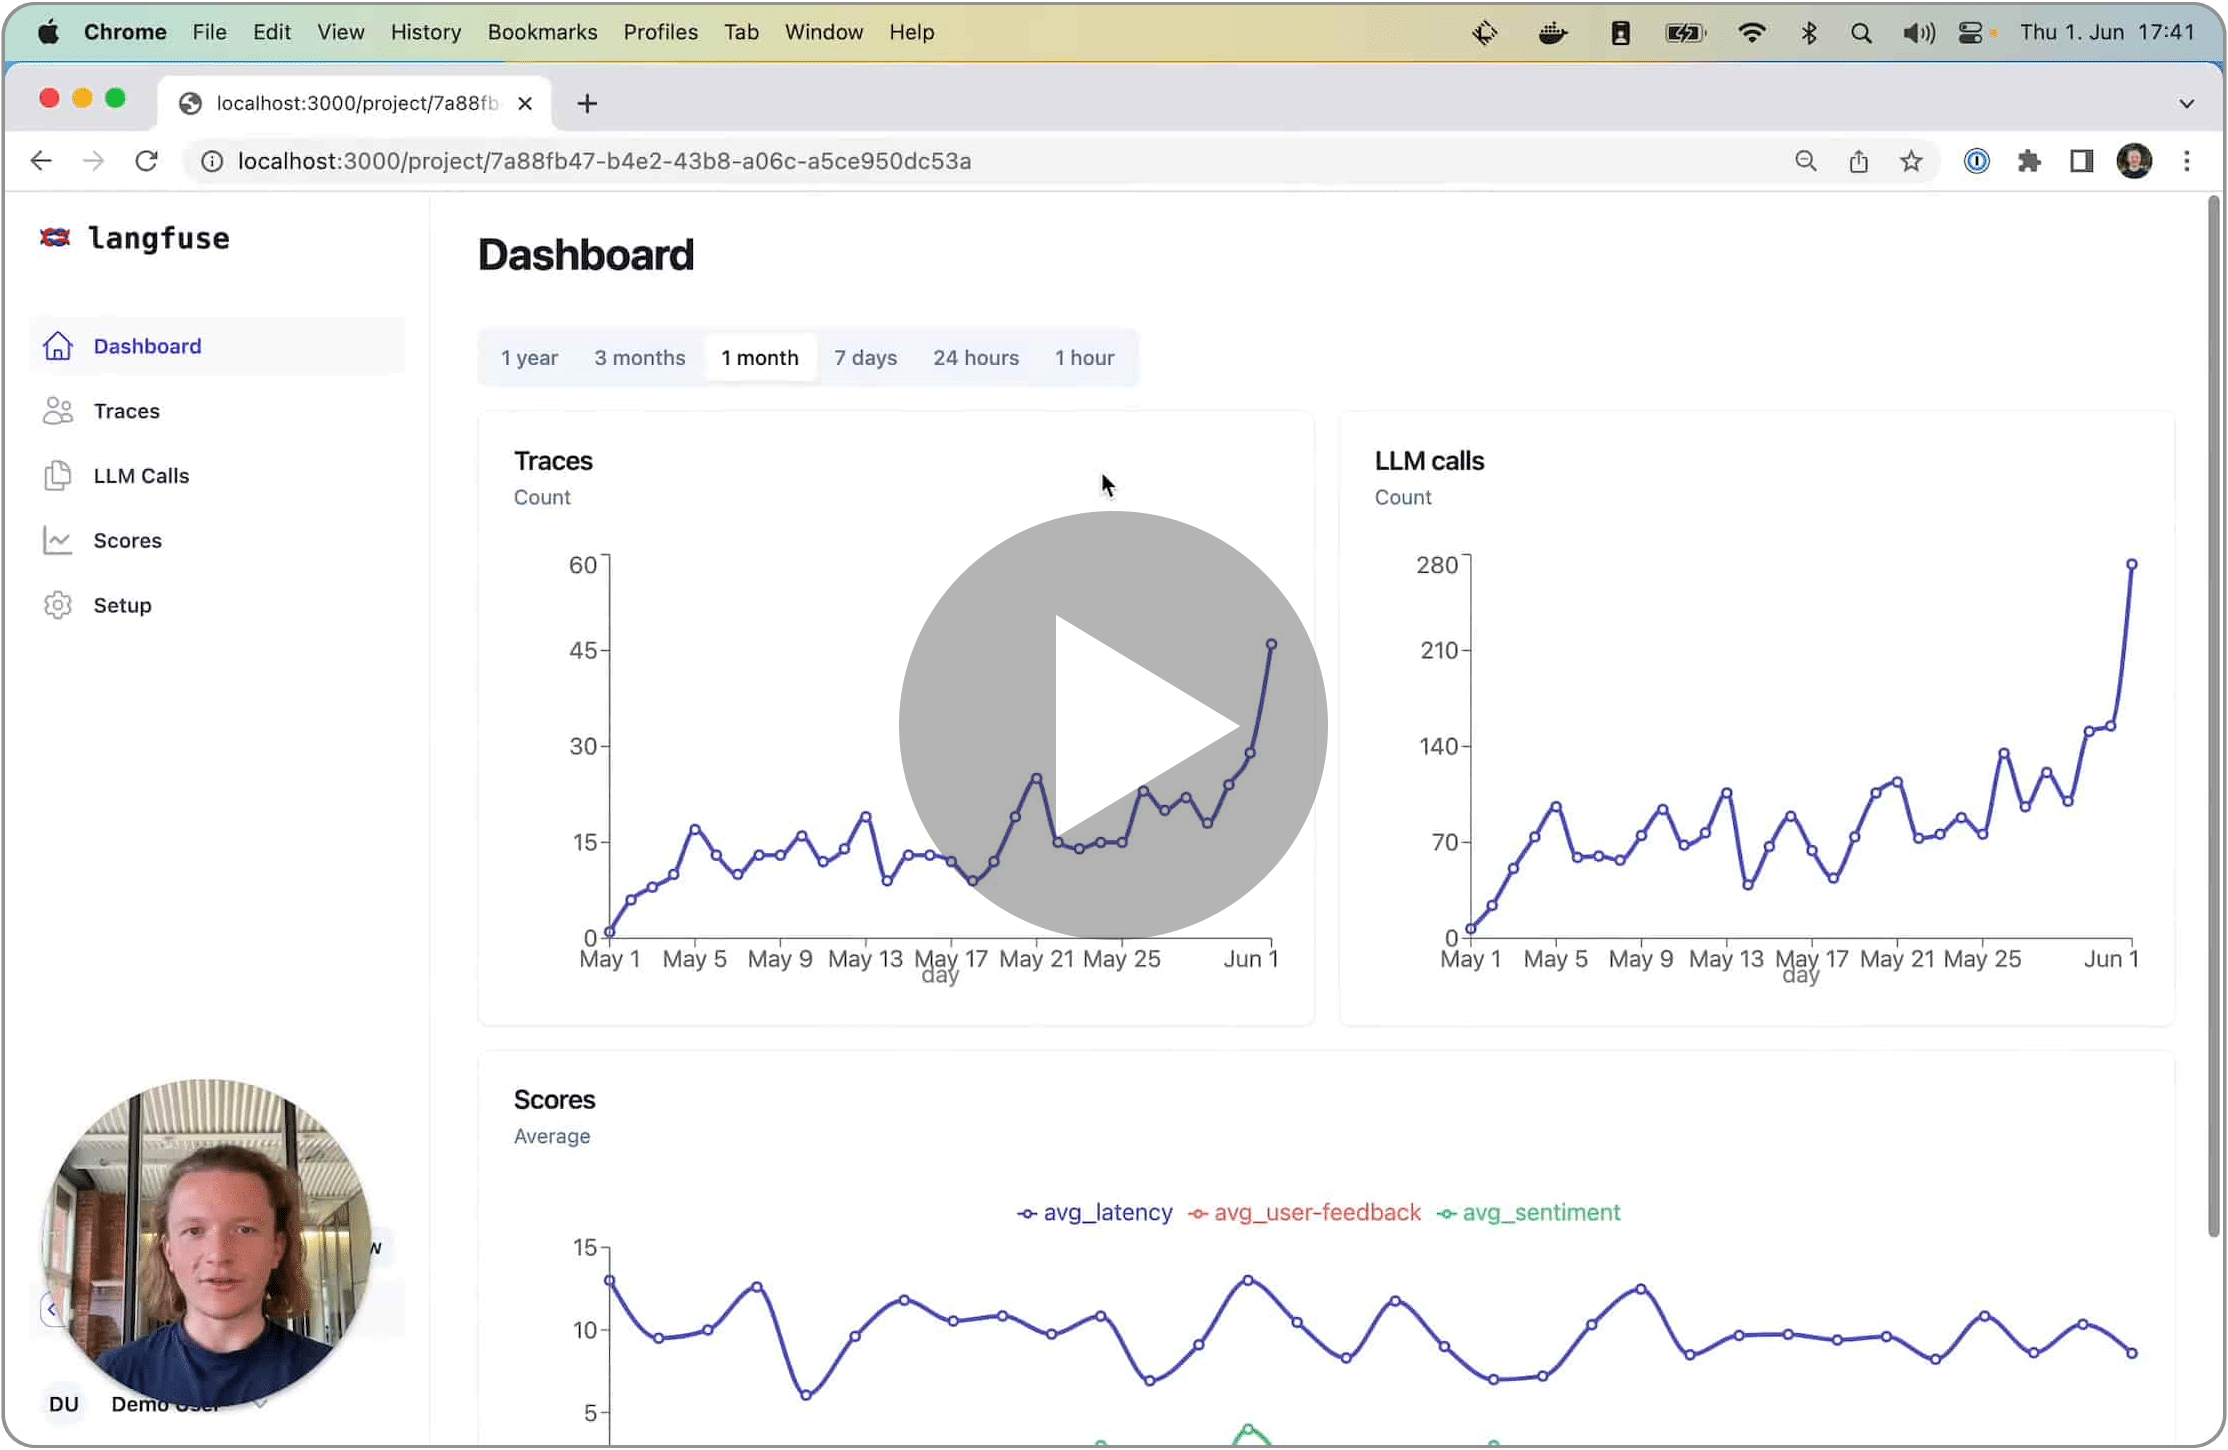The height and width of the screenshot is (1450, 2228).
Task: Bookmark this page with the star icon
Action: click(1911, 161)
